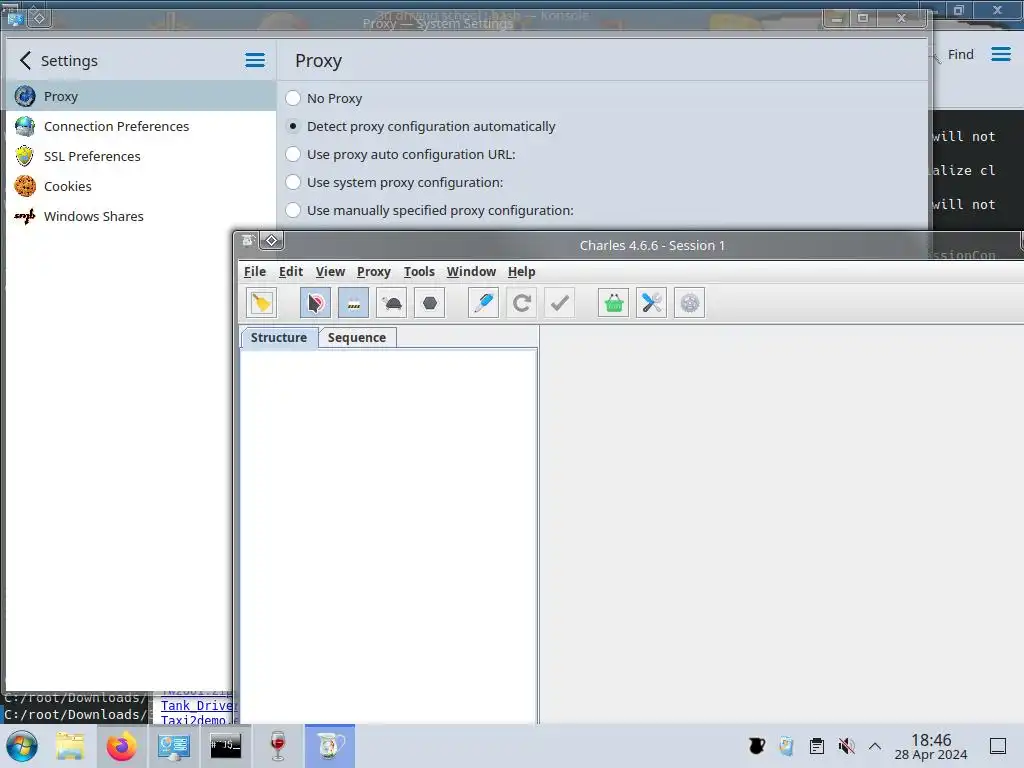Switch to the Sequence tab
This screenshot has height=768, width=1024.
(357, 338)
